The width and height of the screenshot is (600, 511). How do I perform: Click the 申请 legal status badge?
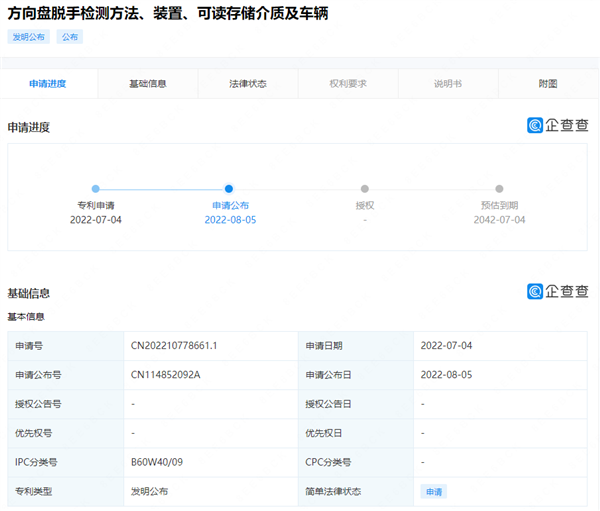point(434,491)
